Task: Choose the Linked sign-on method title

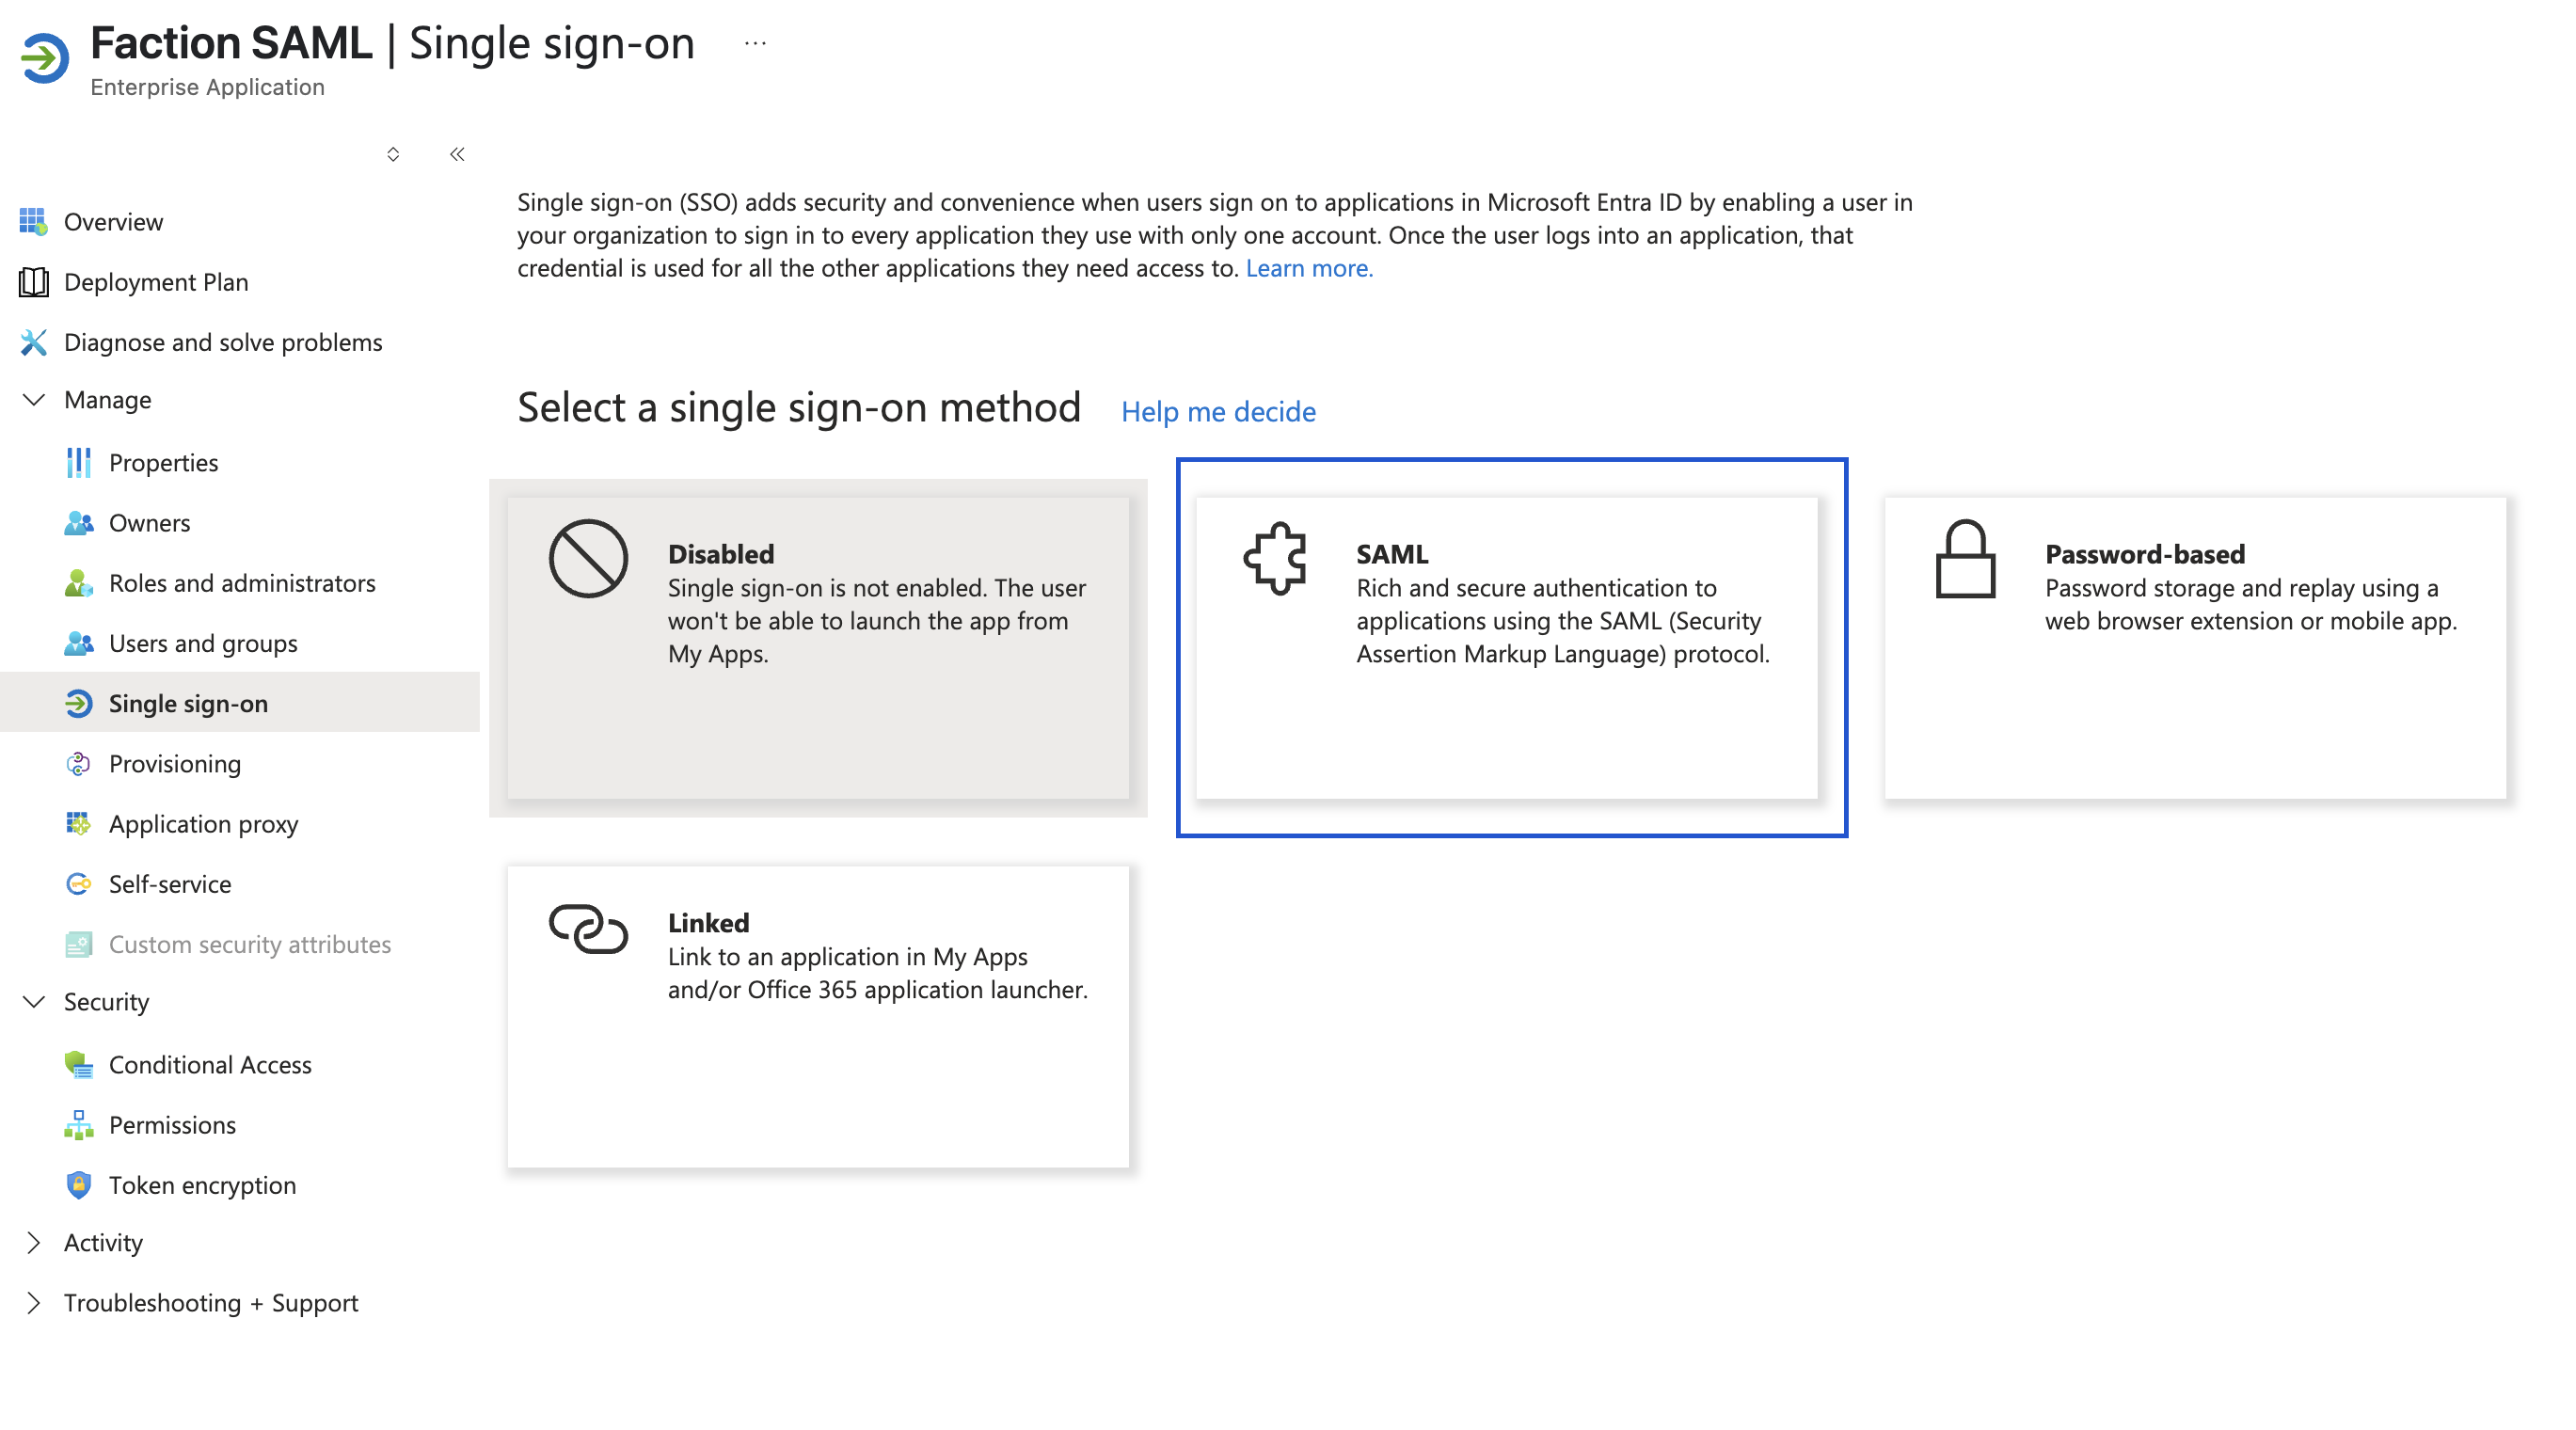Action: point(708,923)
